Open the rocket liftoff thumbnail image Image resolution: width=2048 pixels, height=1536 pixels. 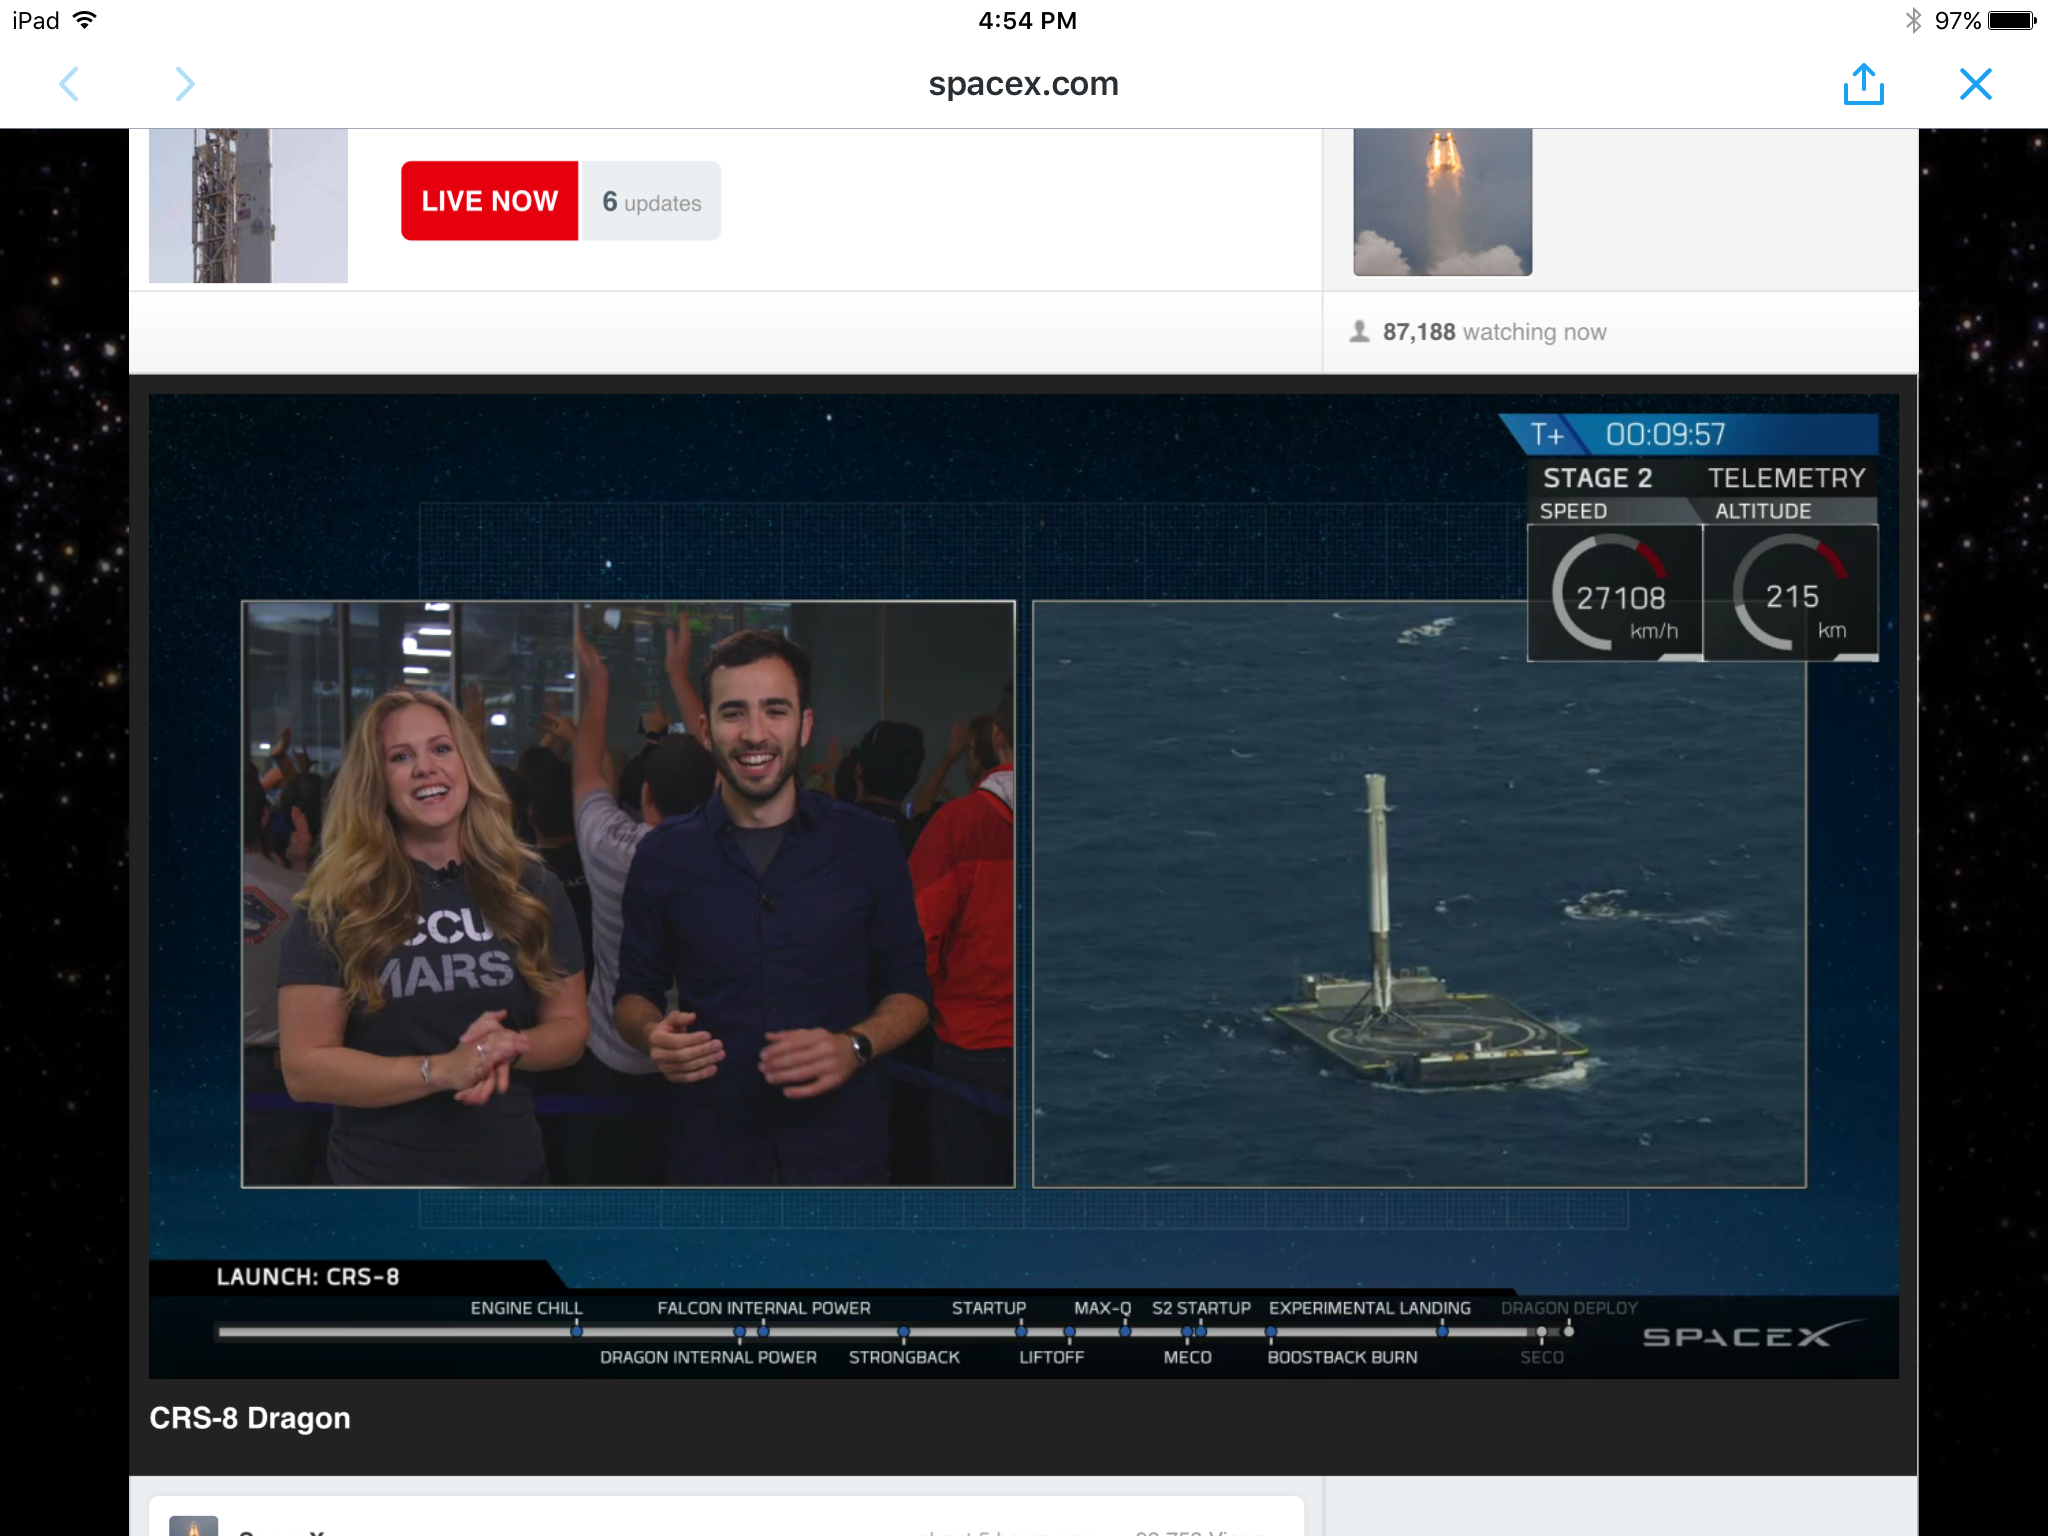point(1442,202)
